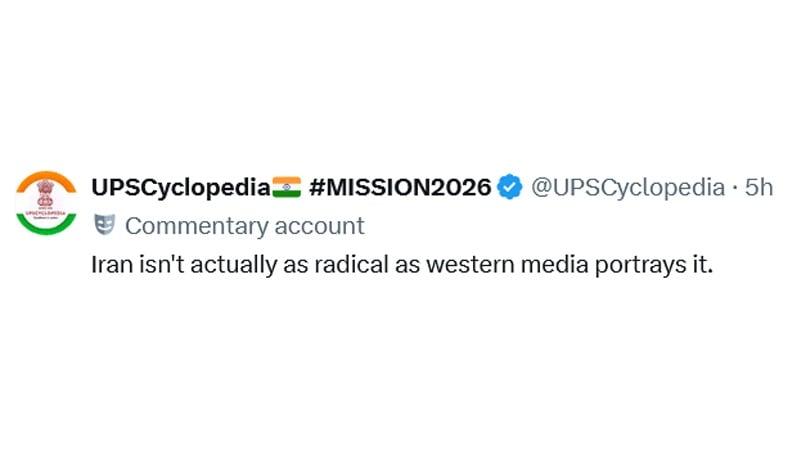Open the @UPSCyclopedia handle link
This screenshot has width=800, height=450.
pyautogui.click(x=627, y=186)
